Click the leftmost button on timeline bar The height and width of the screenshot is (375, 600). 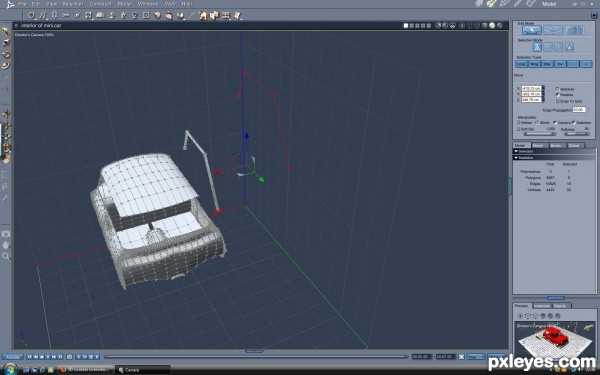pos(13,357)
